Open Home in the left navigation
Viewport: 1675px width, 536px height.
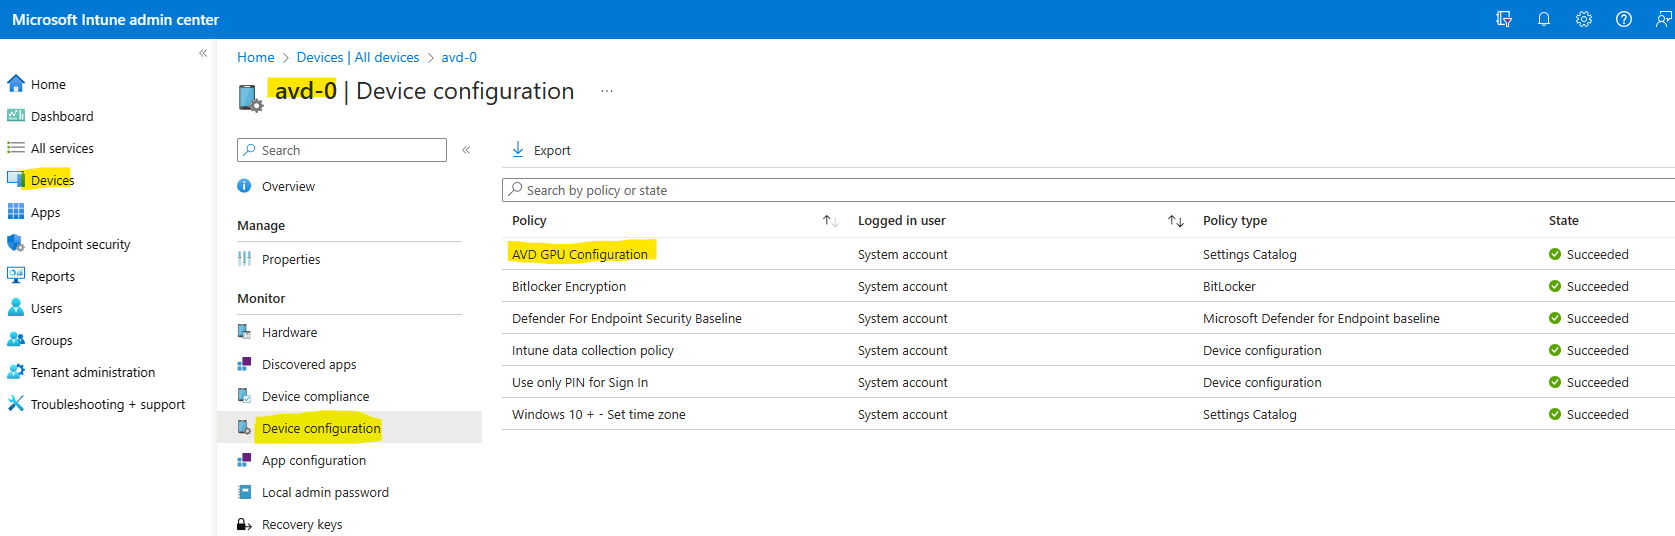48,85
